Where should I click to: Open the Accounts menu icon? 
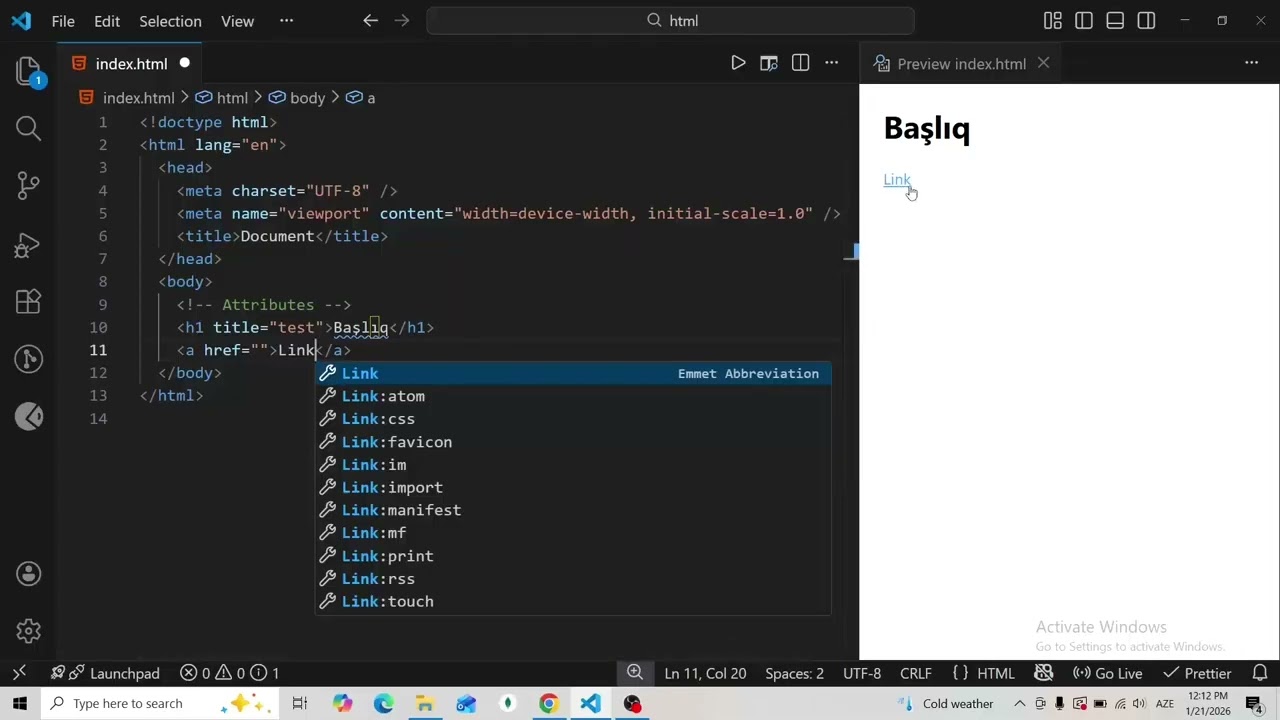pyautogui.click(x=28, y=574)
